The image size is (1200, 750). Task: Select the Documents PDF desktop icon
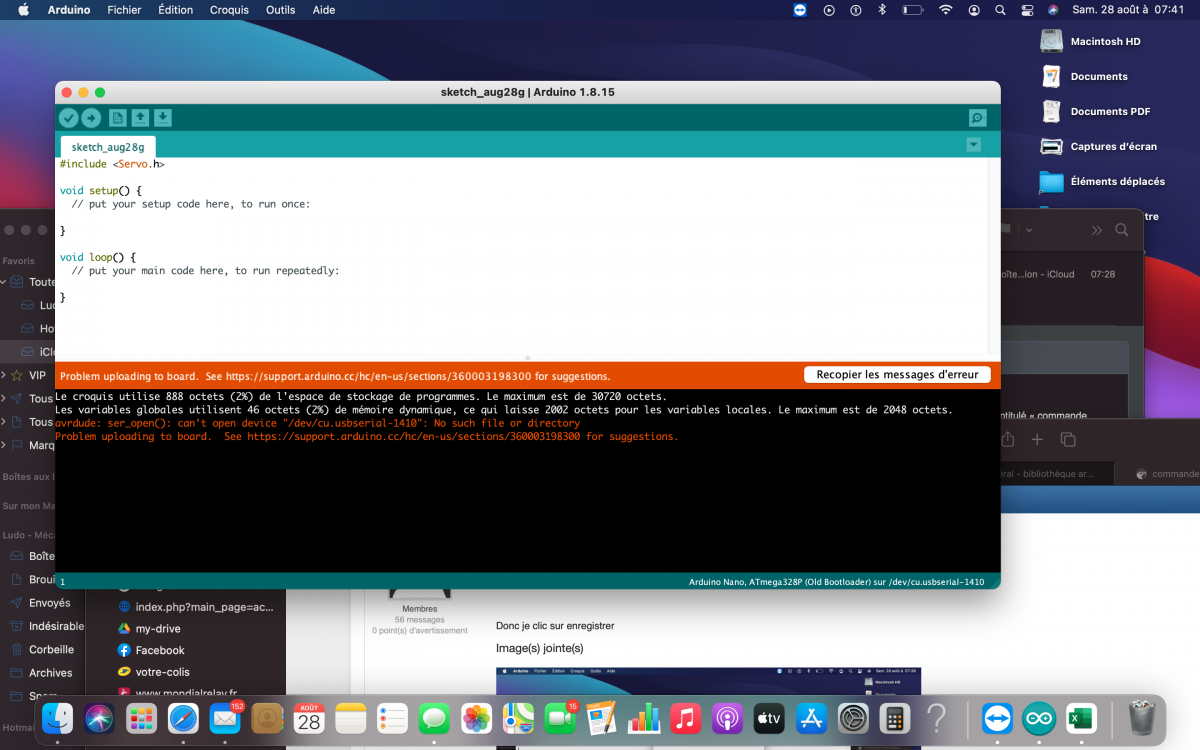coord(1051,111)
